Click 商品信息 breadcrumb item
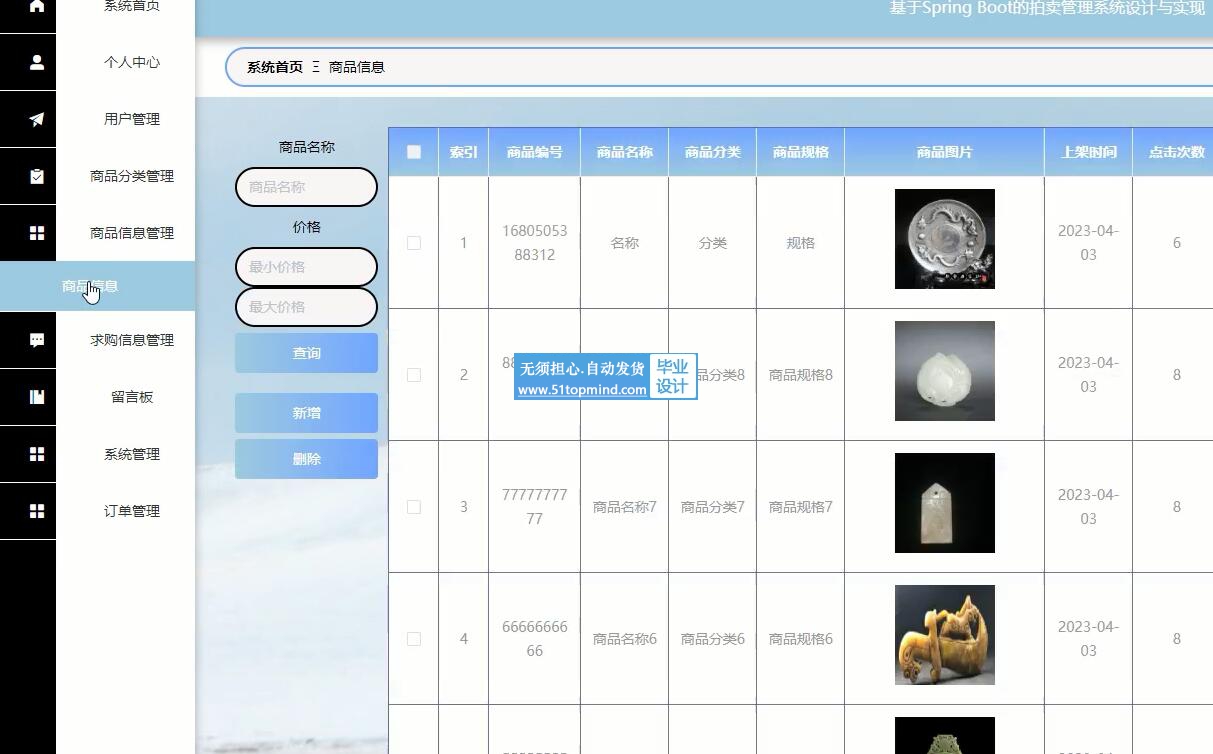 click(357, 67)
